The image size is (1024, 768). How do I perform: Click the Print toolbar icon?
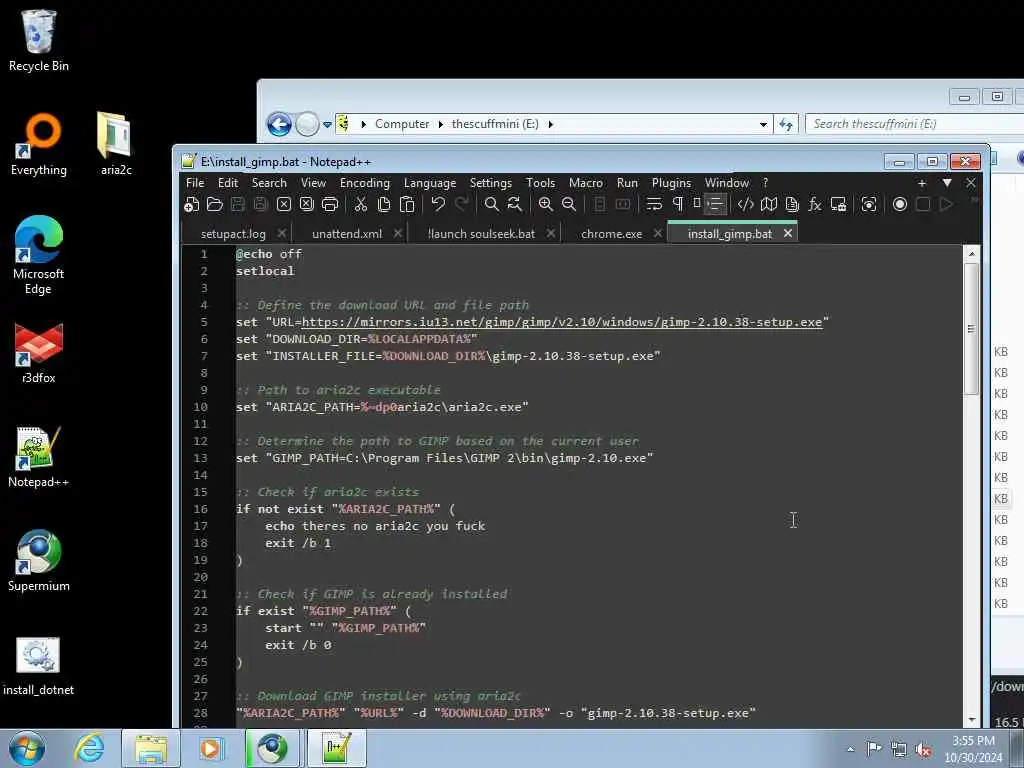330,205
